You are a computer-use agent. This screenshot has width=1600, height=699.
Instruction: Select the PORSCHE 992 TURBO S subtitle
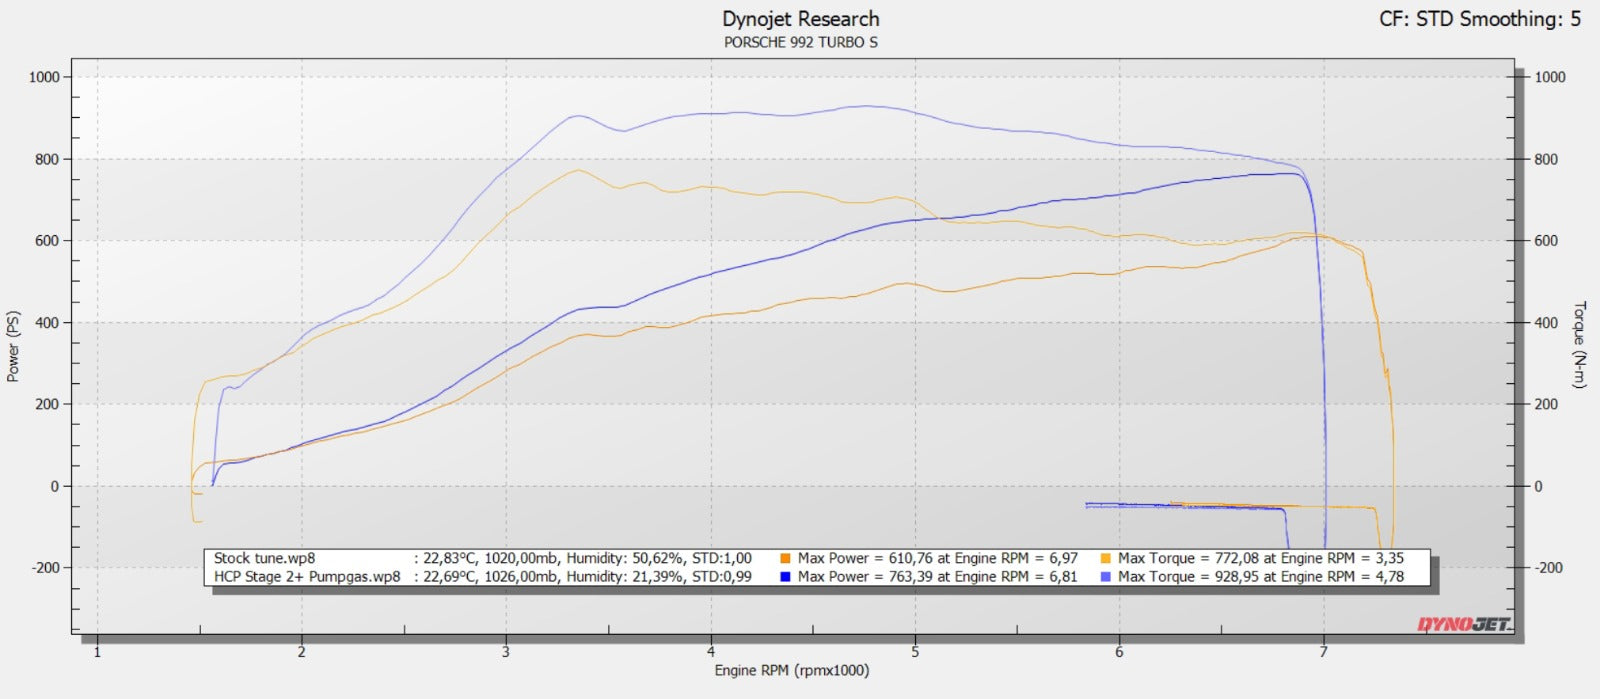pyautogui.click(x=800, y=42)
